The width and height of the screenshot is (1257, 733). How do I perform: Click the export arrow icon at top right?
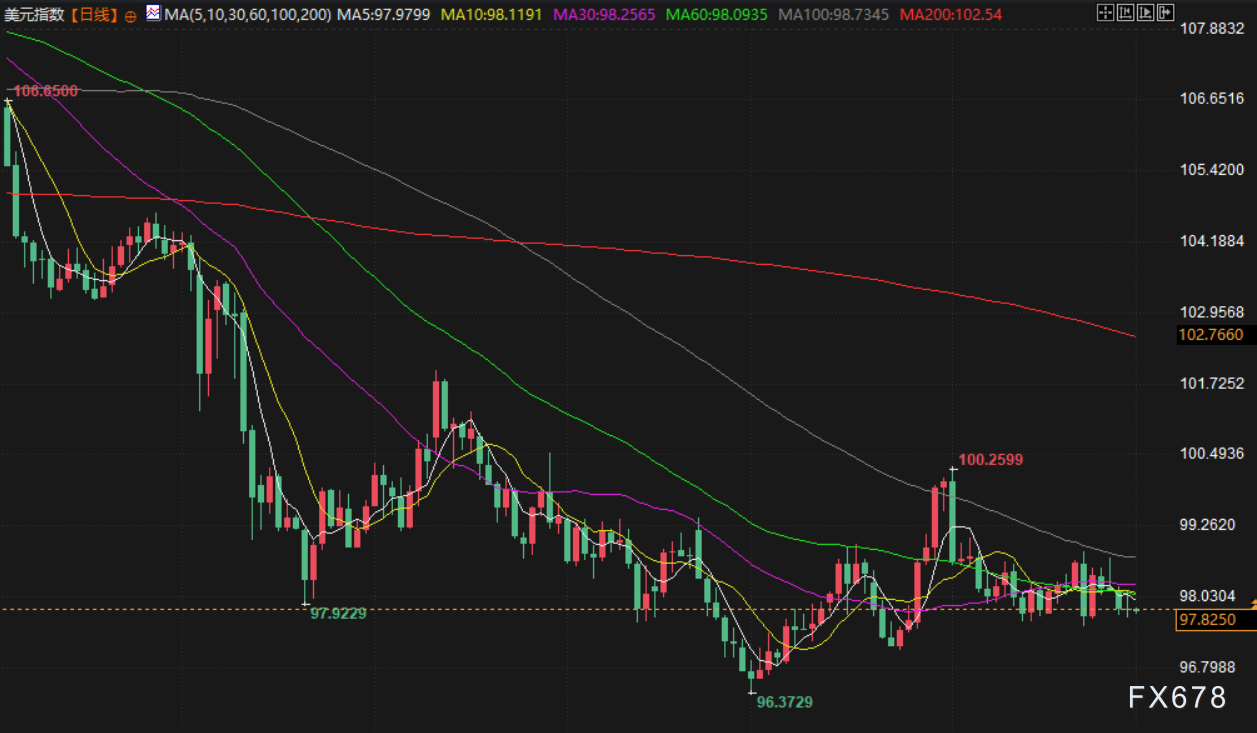coord(1165,13)
